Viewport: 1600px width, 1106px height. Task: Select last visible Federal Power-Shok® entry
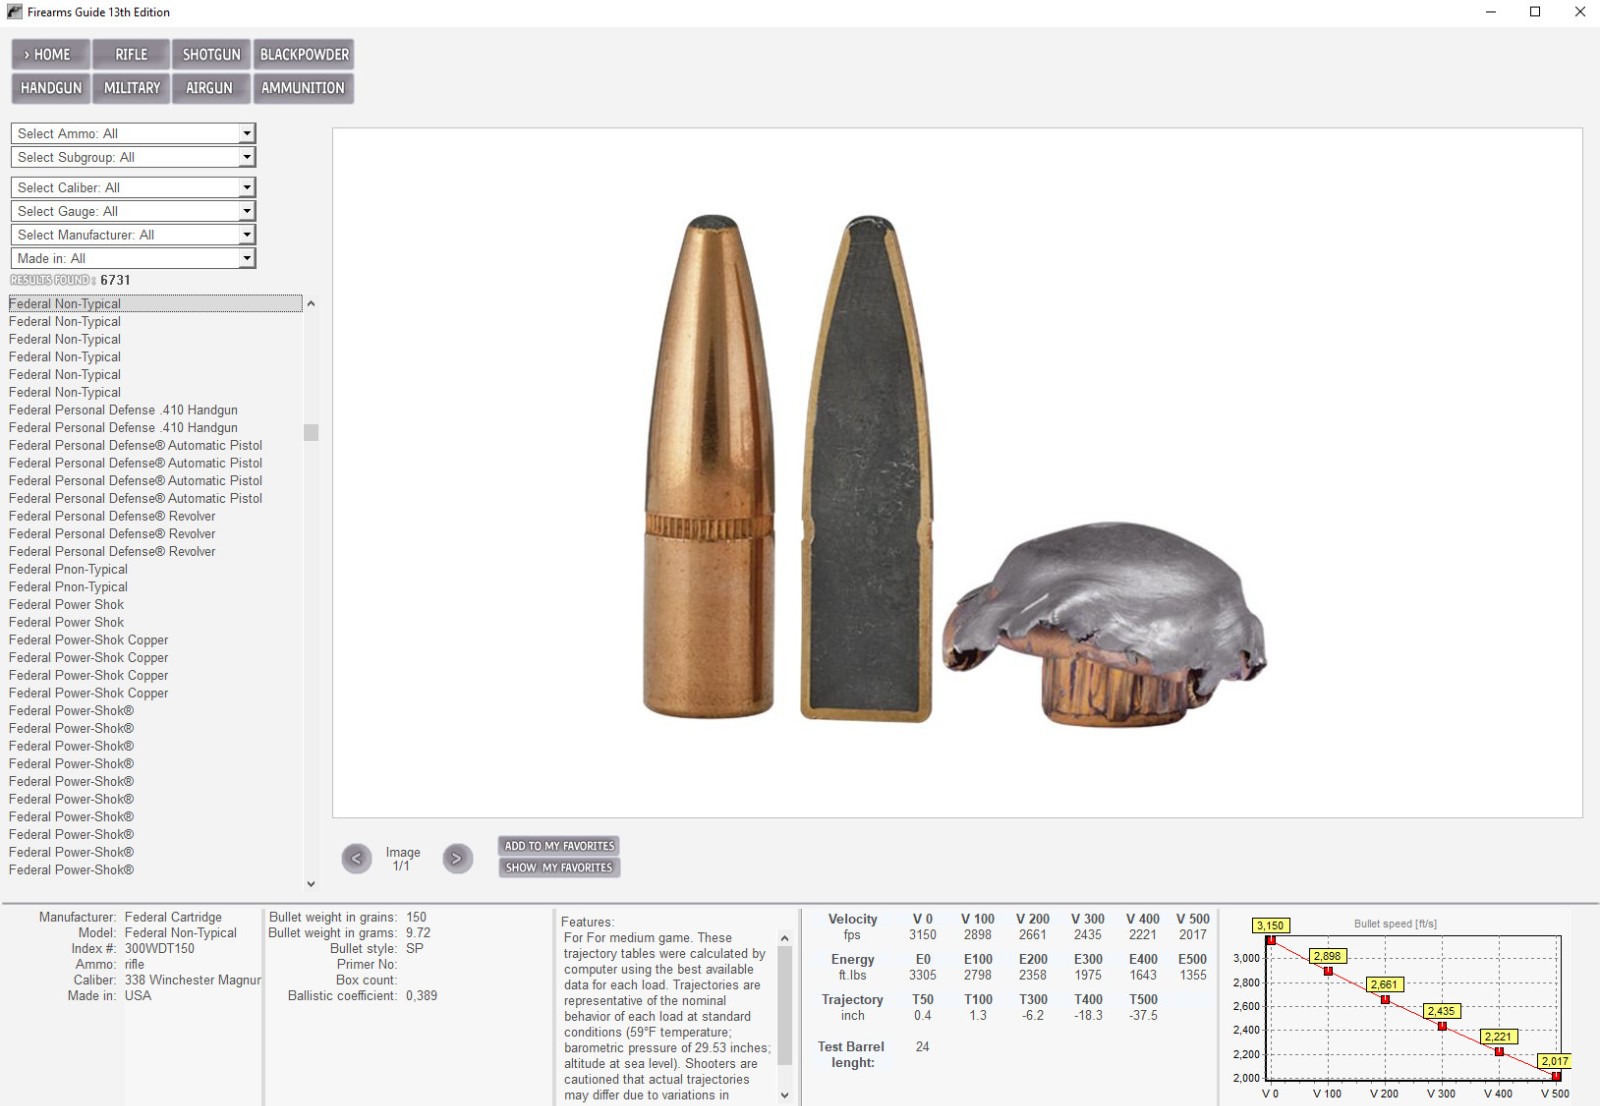tap(71, 870)
